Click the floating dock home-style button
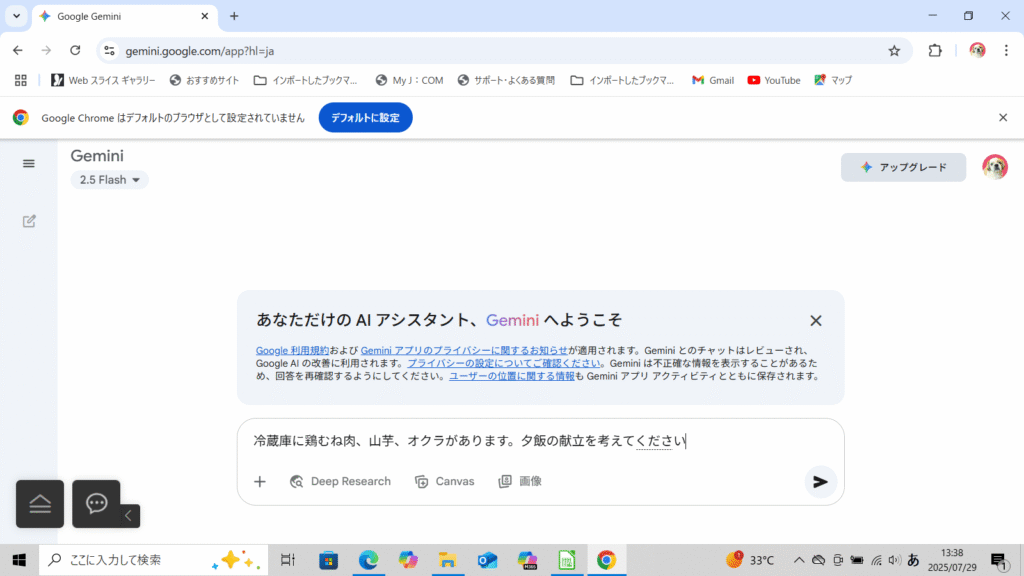1024x576 pixels. click(40, 504)
